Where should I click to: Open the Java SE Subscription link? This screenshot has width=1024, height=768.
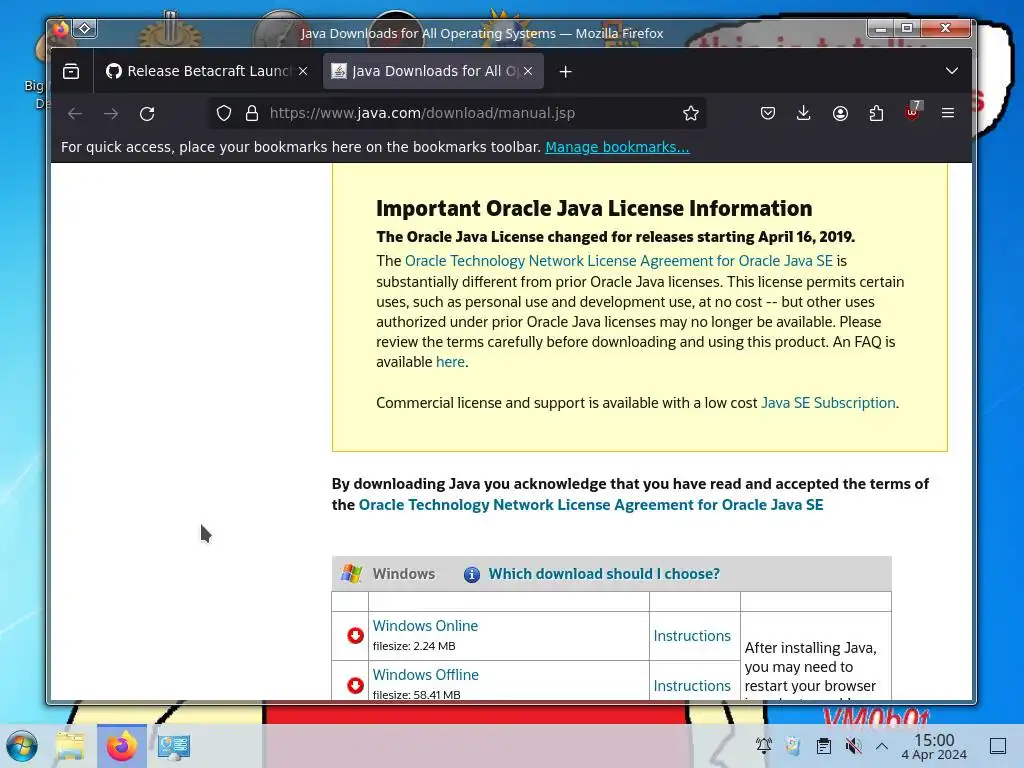(x=828, y=403)
